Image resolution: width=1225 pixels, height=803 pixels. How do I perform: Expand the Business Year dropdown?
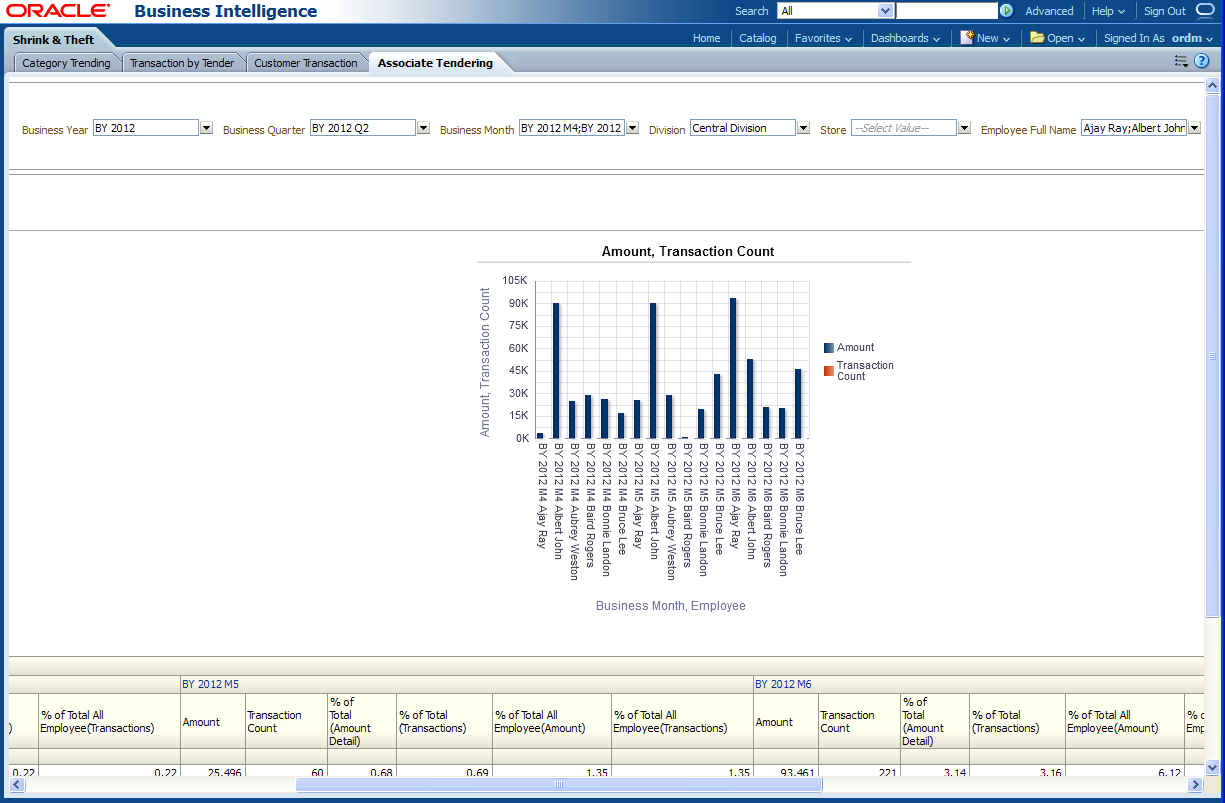206,128
